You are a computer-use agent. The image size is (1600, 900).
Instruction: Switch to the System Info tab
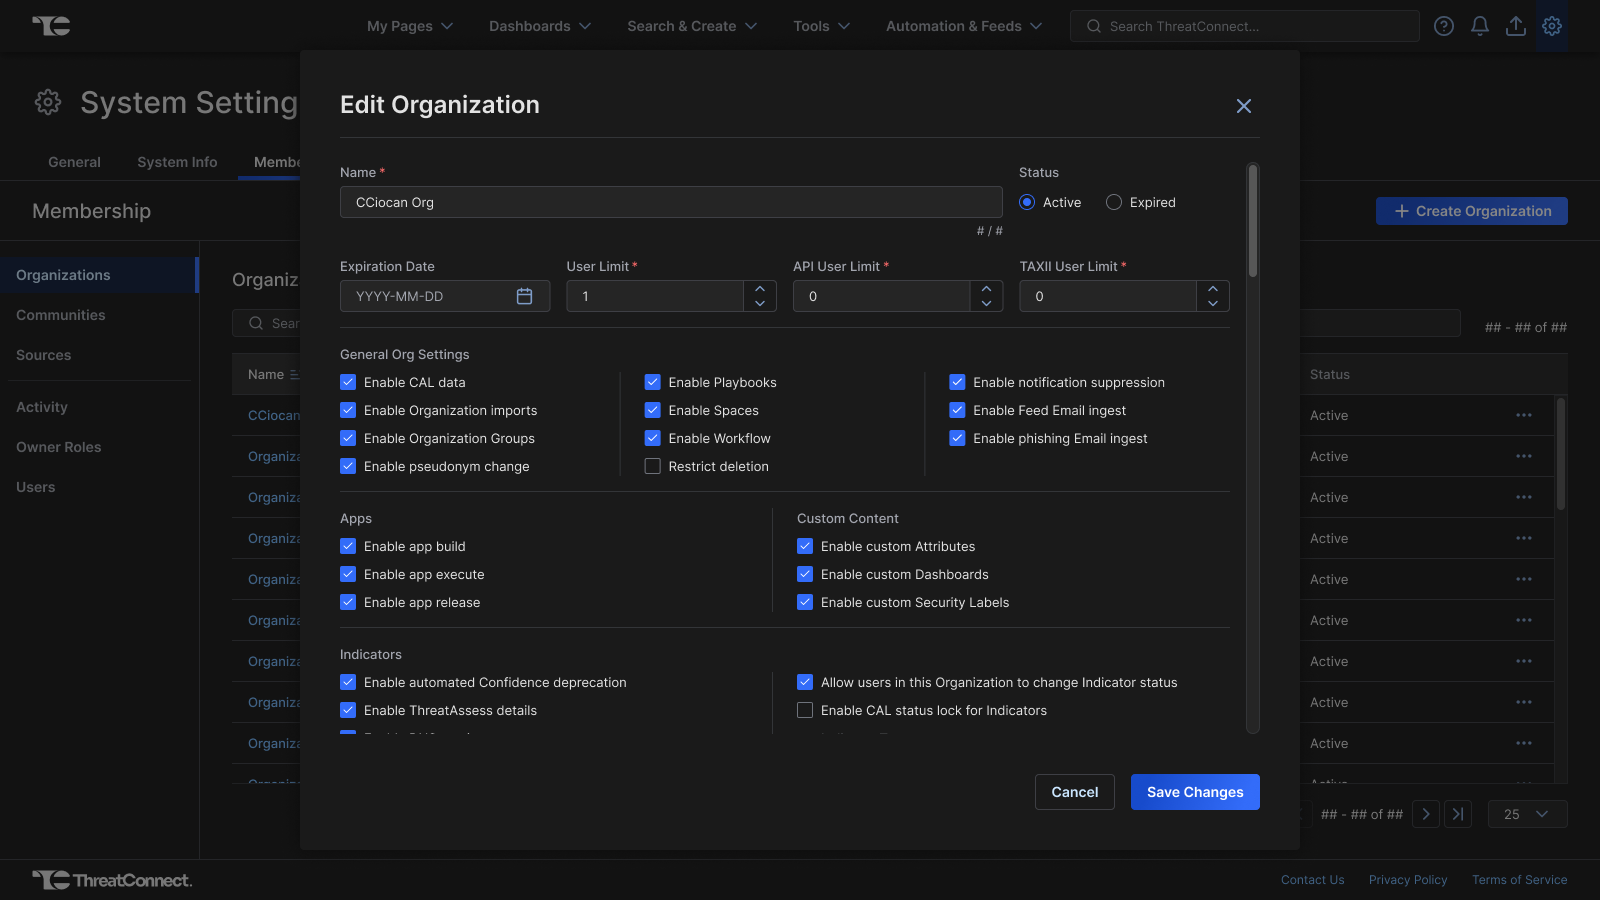177,162
